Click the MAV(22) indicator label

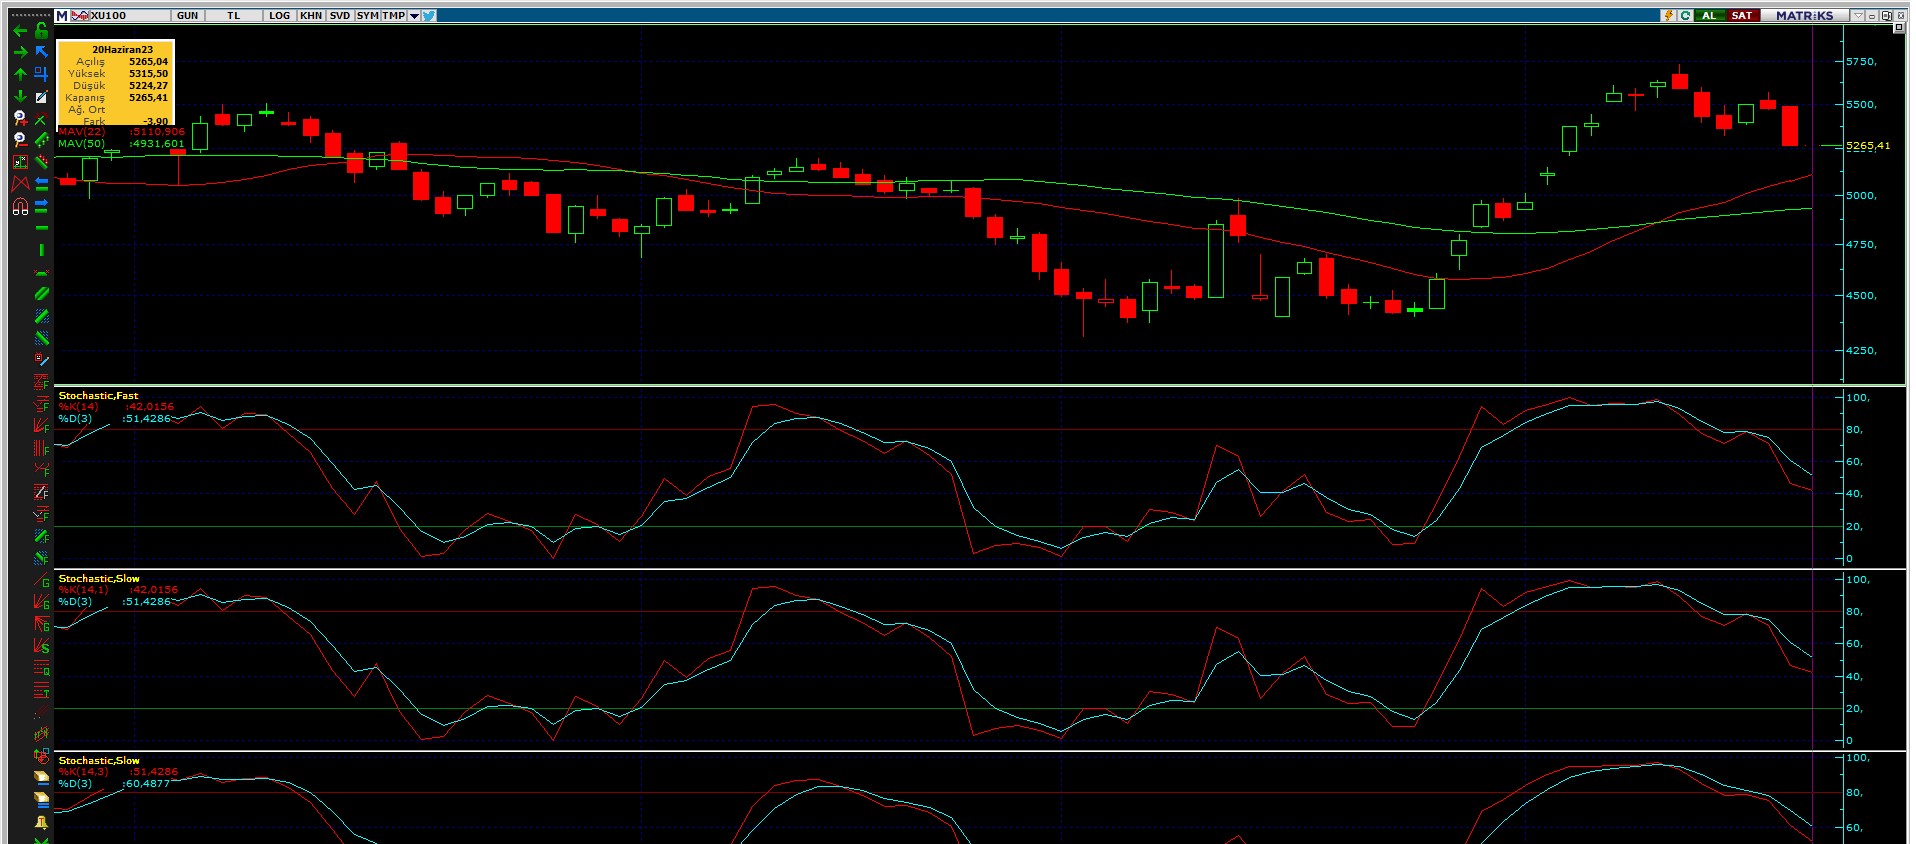(x=82, y=132)
